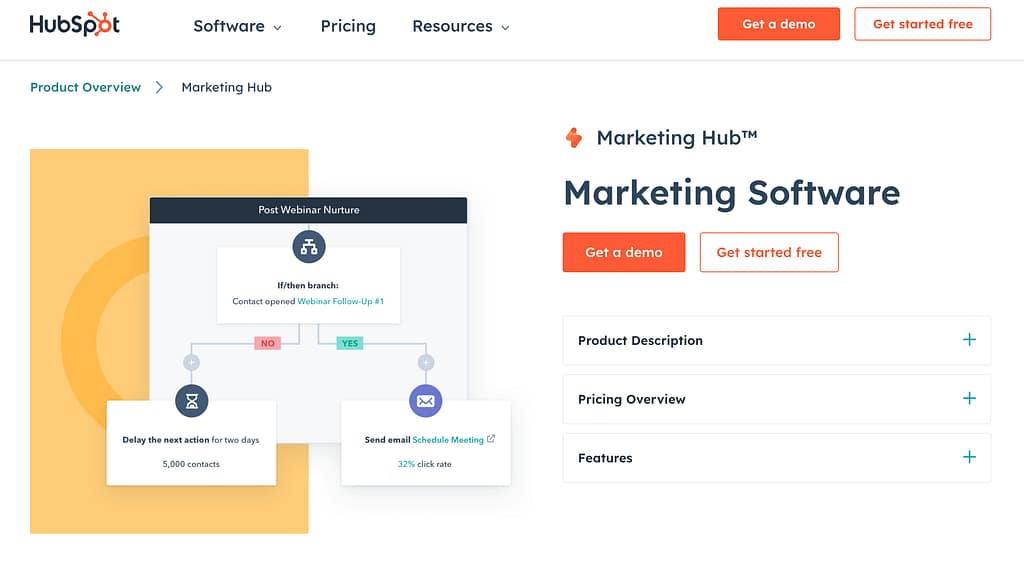Select the if/then branch workflow icon

[x=308, y=246]
